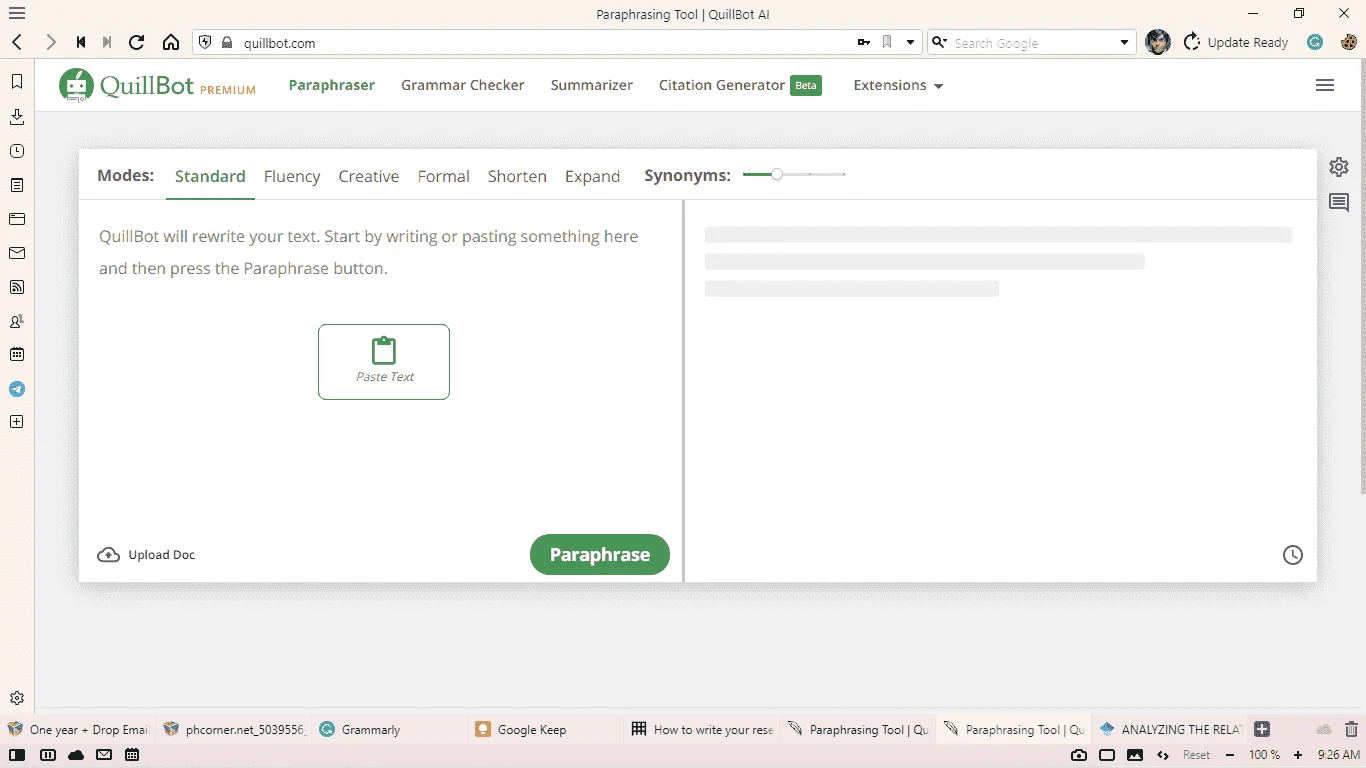The image size is (1366, 768).
Task: Switch to Fluency mode
Action: (292, 176)
